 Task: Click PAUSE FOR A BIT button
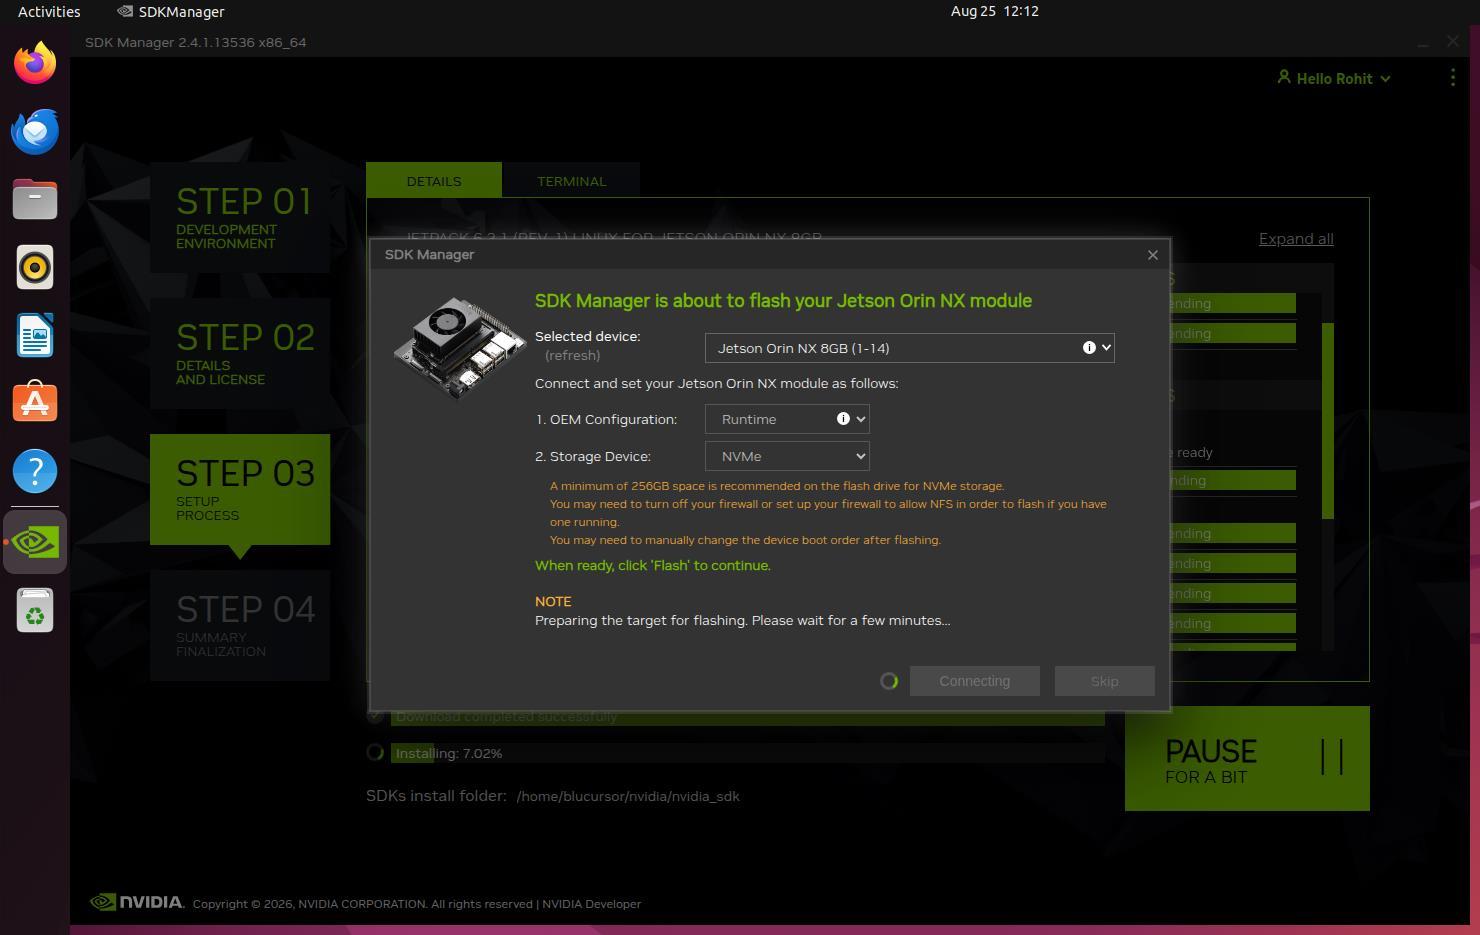click(x=1247, y=758)
